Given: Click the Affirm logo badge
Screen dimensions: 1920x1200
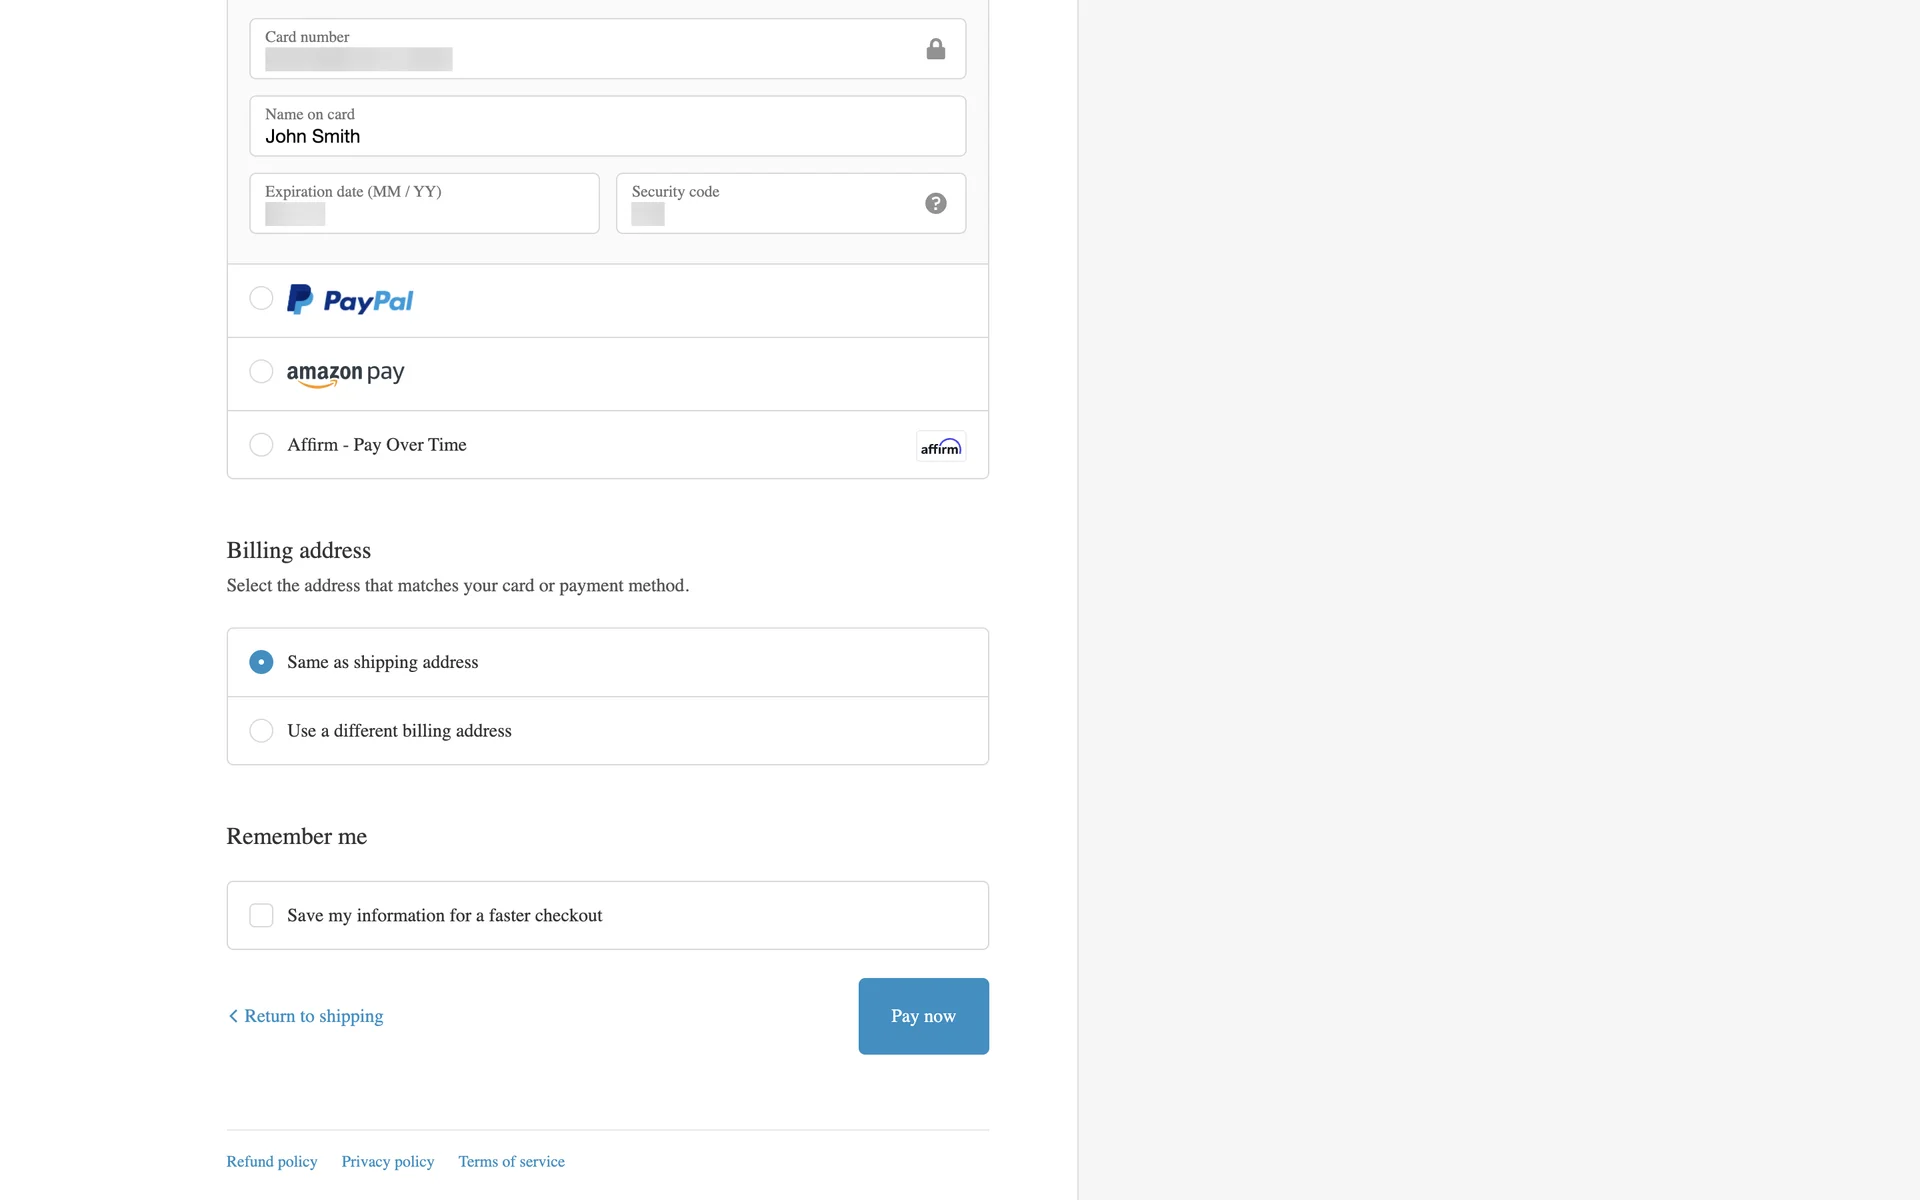Looking at the screenshot, I should pyautogui.click(x=940, y=446).
